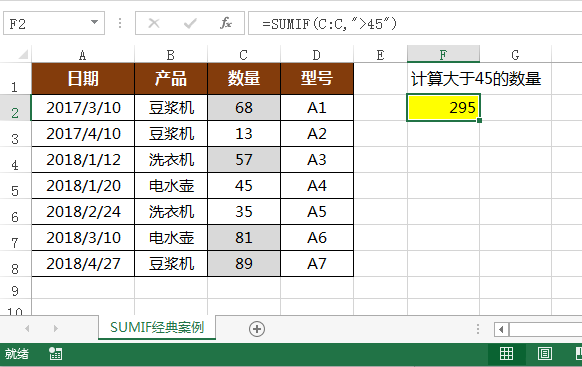Click quantity cell 89
This screenshot has height=367, width=582.
click(x=244, y=263)
